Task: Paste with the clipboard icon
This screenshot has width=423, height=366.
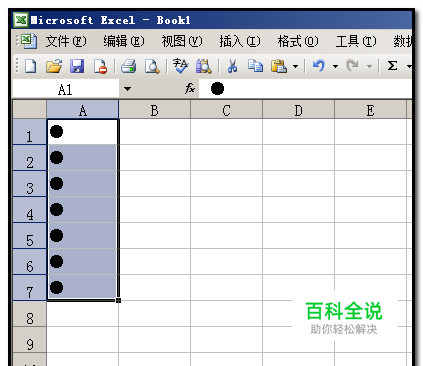Action: [x=279, y=66]
